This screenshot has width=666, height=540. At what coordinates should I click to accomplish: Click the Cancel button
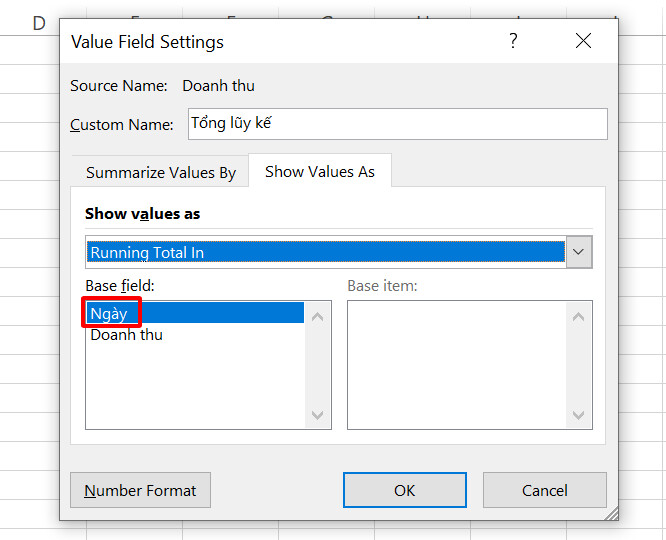545,490
